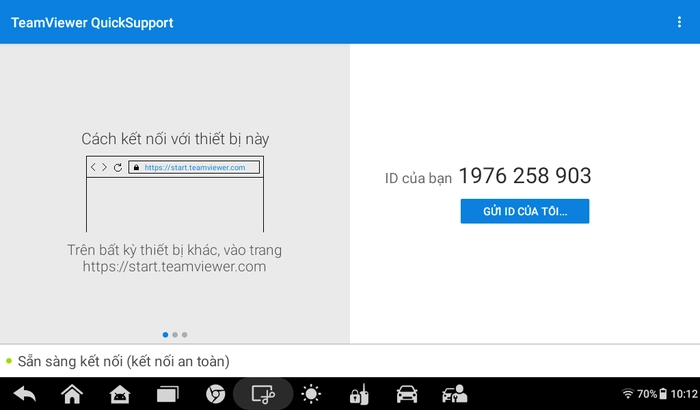This screenshot has width=700, height=410.
Task: Open the car diagnostics icon
Action: pyautogui.click(x=407, y=394)
